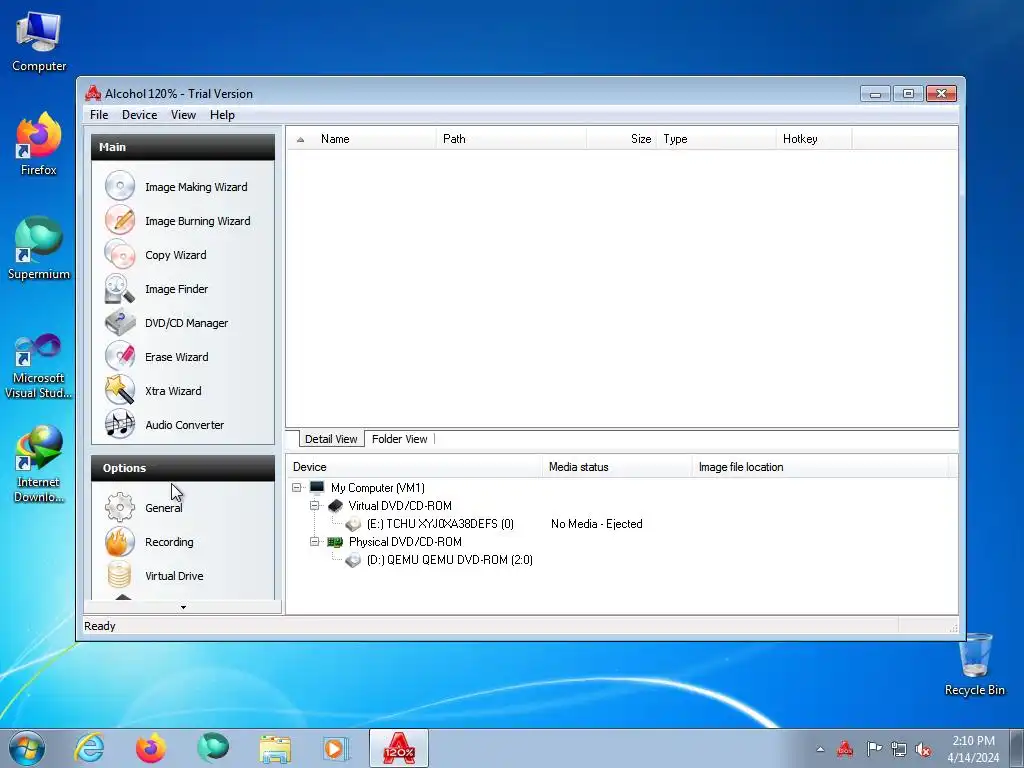The width and height of the screenshot is (1024, 768).
Task: Open the Windows Start menu
Action: tap(26, 748)
